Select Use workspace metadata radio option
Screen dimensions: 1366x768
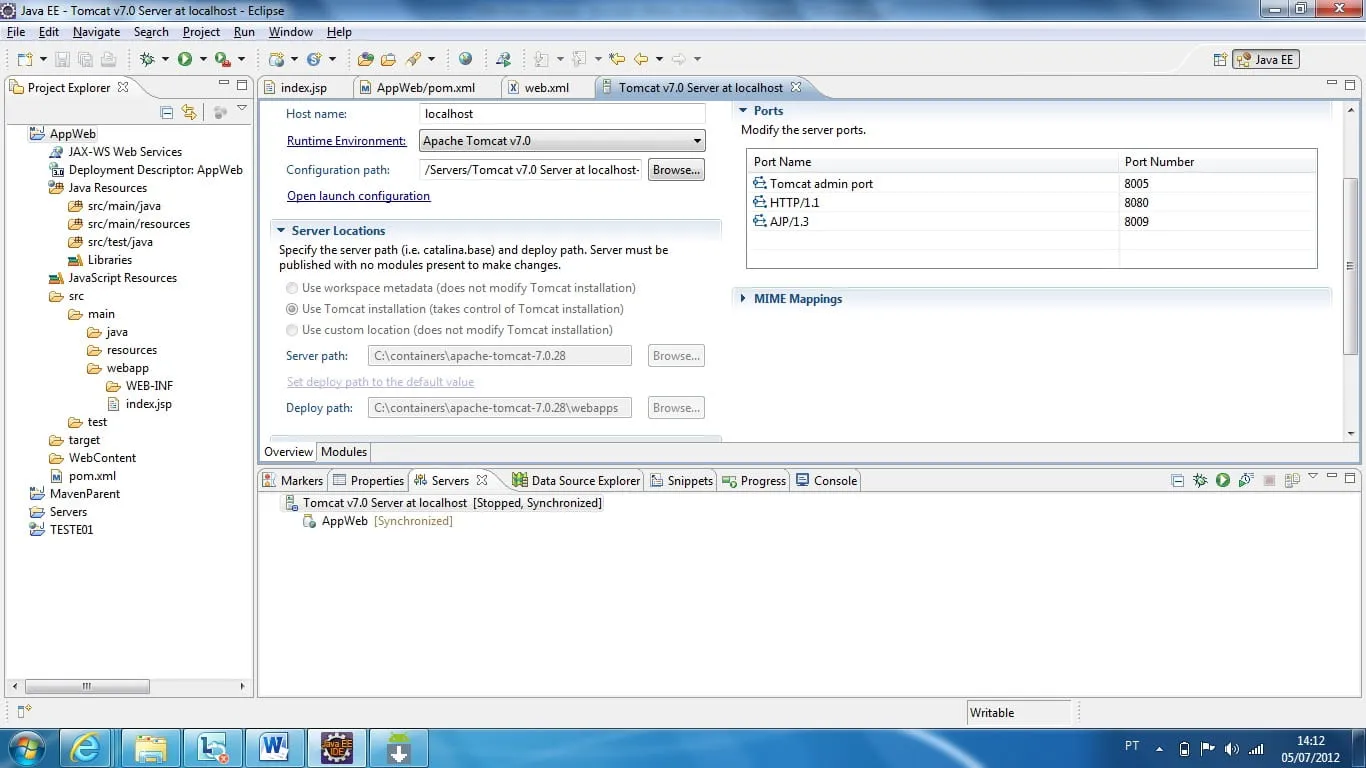292,288
